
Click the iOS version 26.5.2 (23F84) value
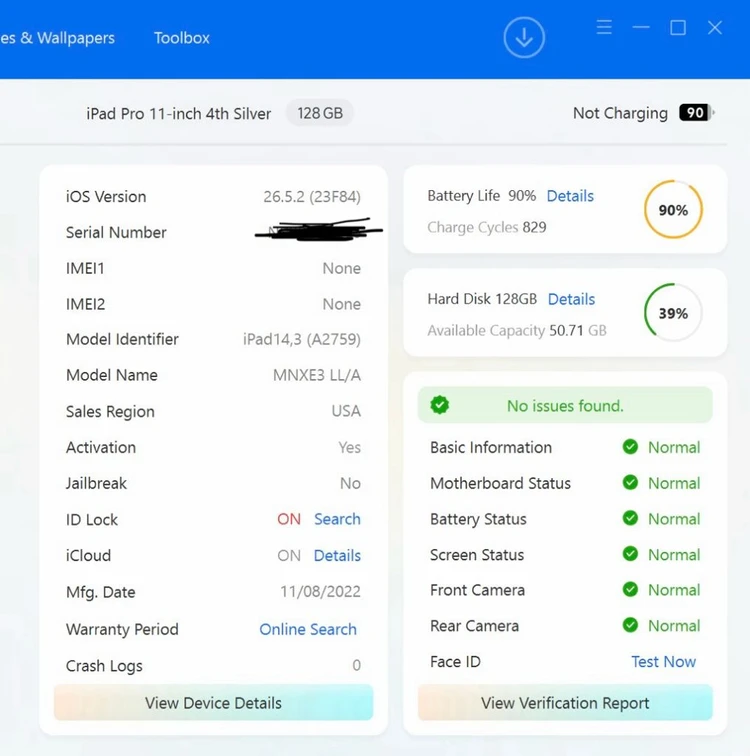[x=312, y=197]
